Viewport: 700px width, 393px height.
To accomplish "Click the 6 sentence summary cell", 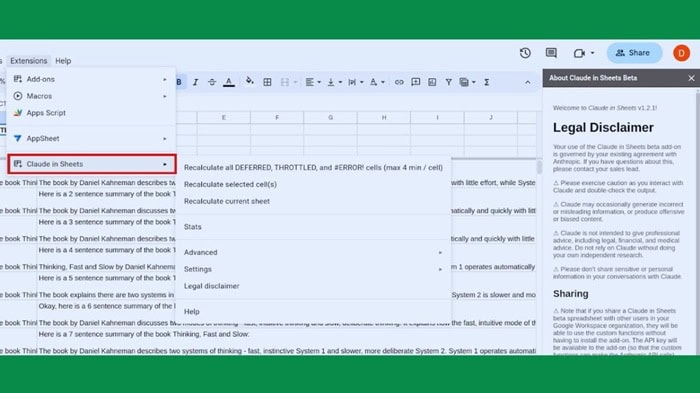I will [x=107, y=306].
